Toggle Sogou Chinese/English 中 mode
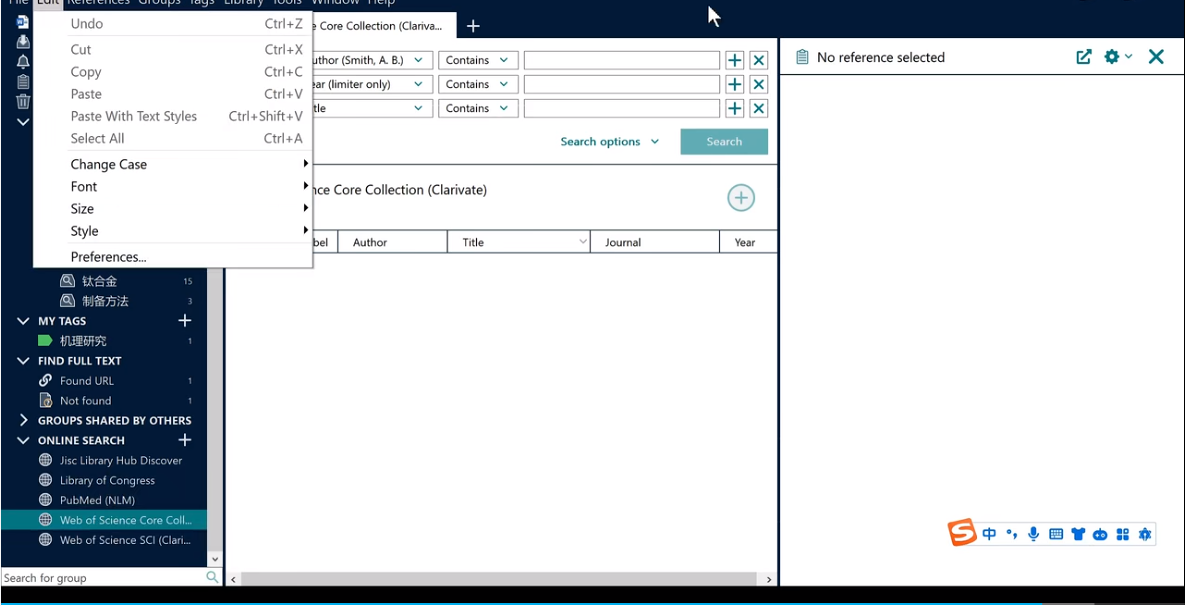This screenshot has width=1185, height=606. point(989,534)
